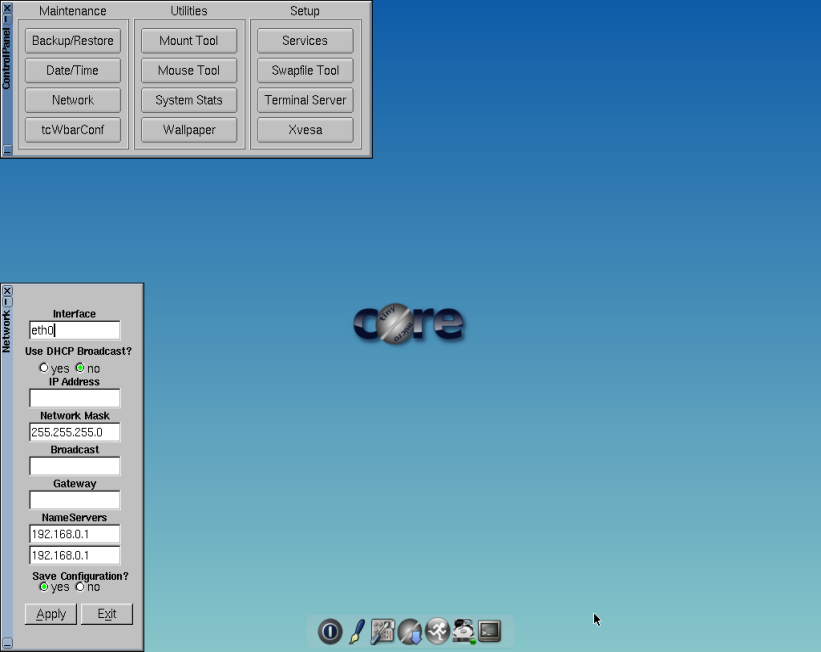Open the Mount Tool disk icon in dock
The height and width of the screenshot is (652, 821).
[463, 631]
